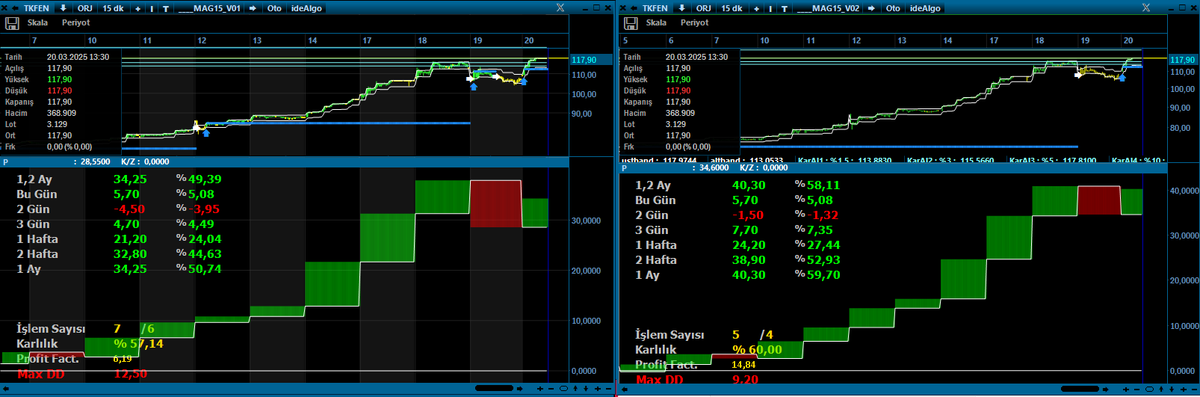Click the back arrow icon in MAG15_V02 title bar
This screenshot has height=397, width=1200.
point(634,8)
